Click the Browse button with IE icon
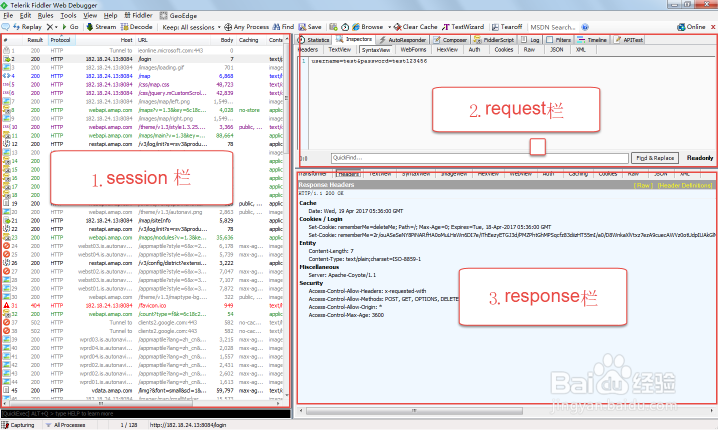This screenshot has height=430, width=718. pos(368,27)
